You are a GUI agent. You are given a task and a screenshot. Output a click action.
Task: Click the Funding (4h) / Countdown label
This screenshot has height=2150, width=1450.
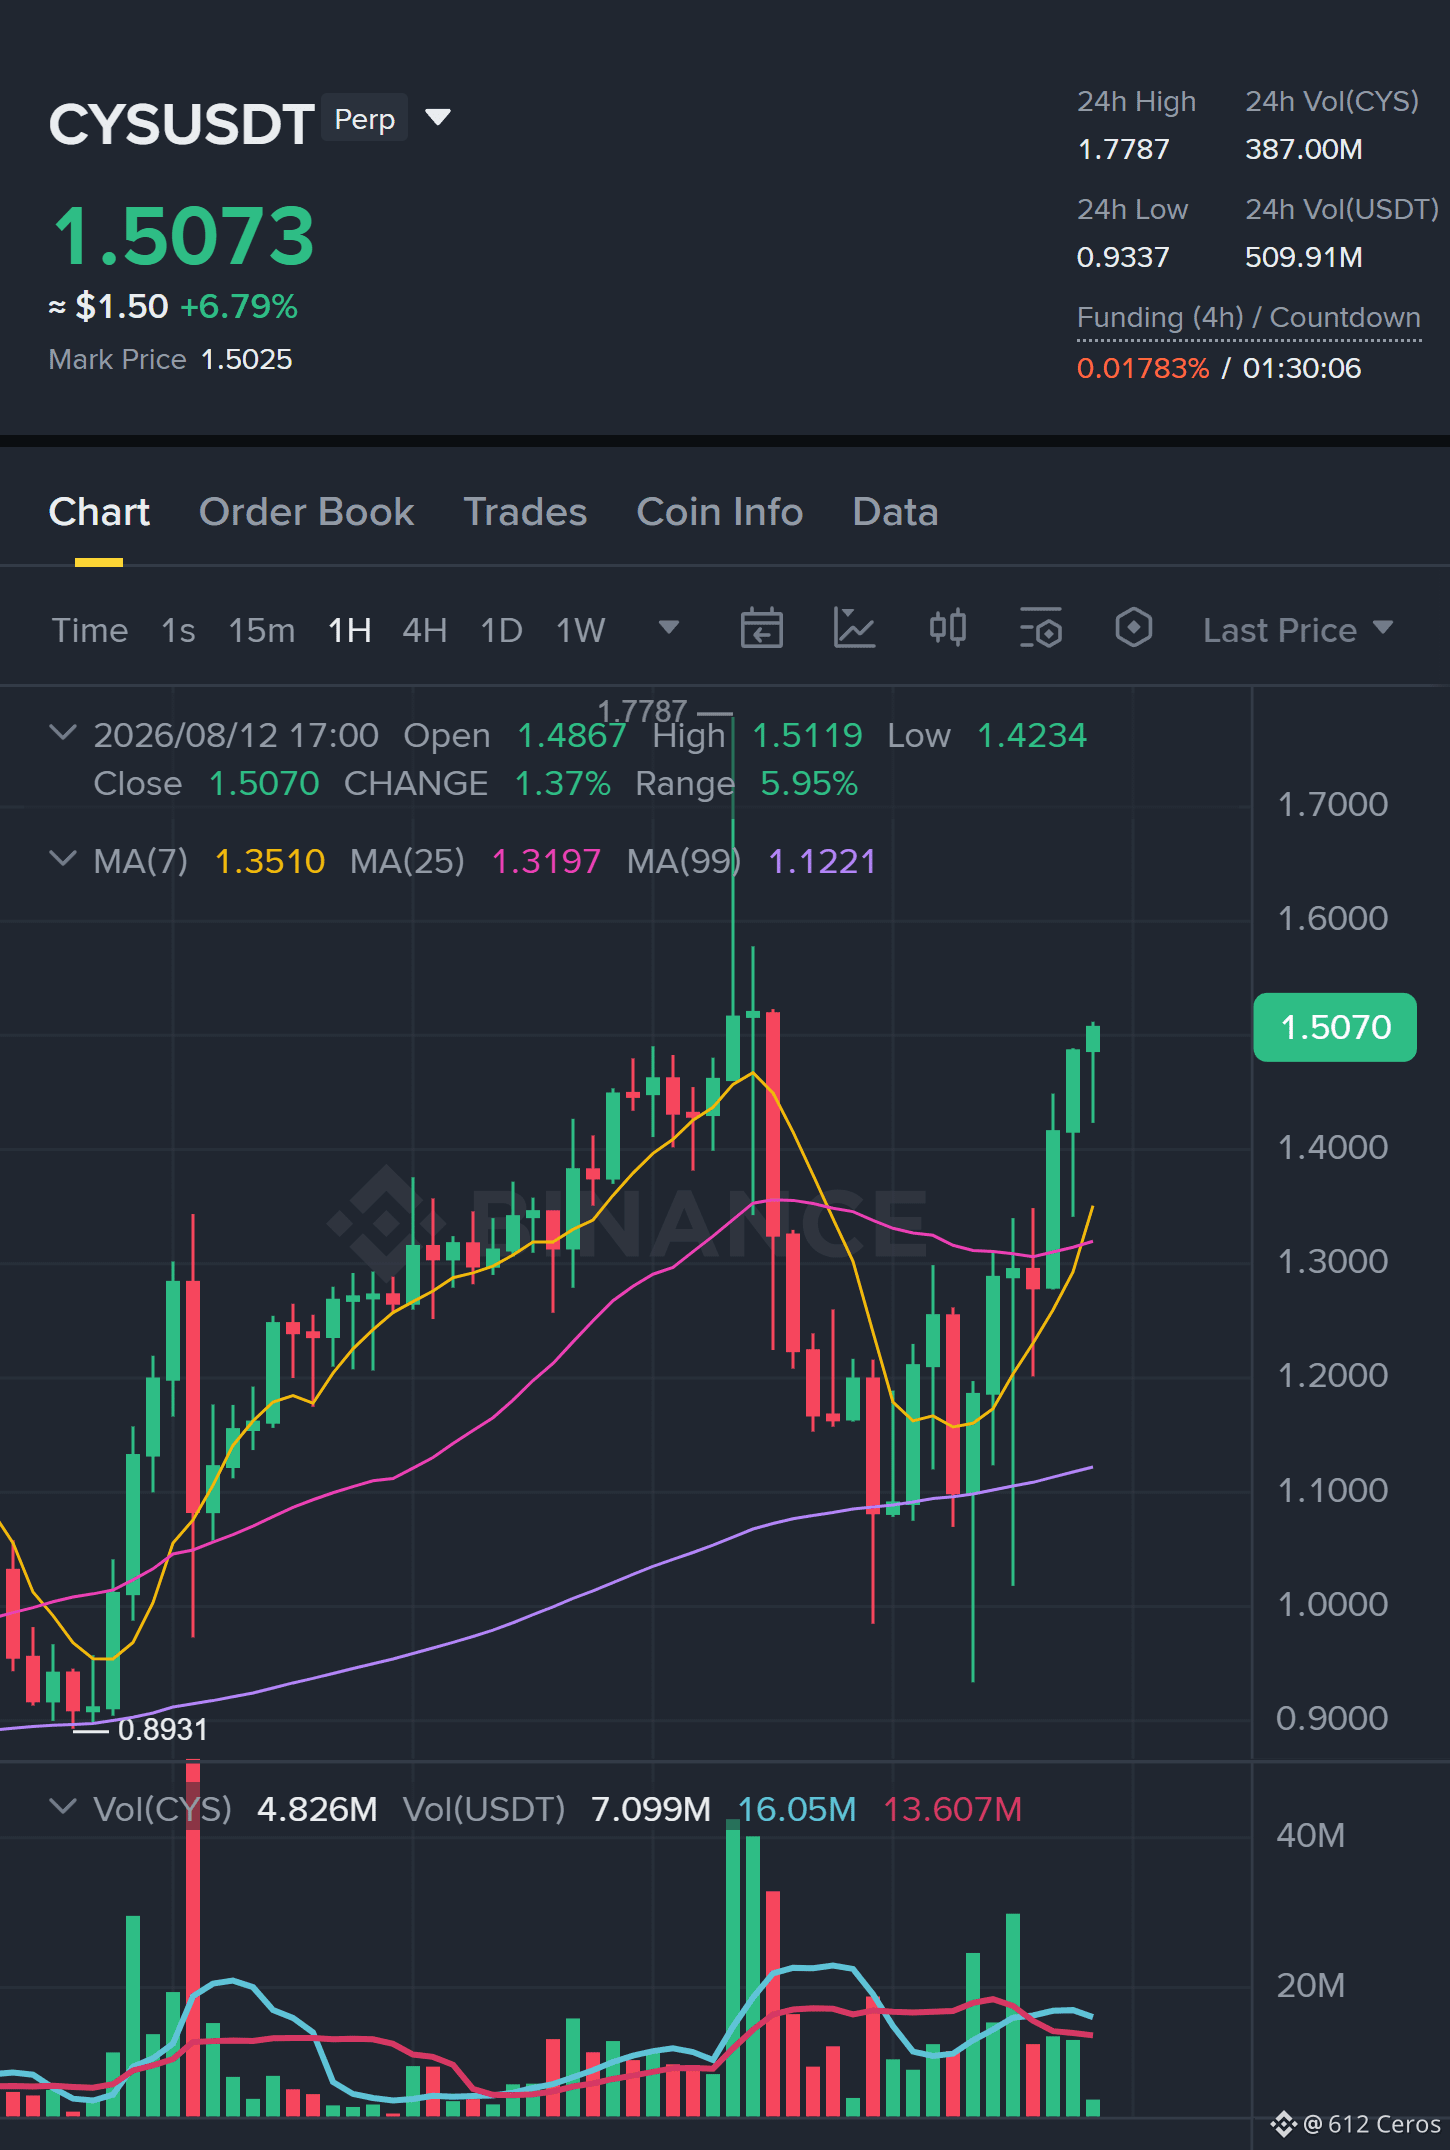point(1249,318)
